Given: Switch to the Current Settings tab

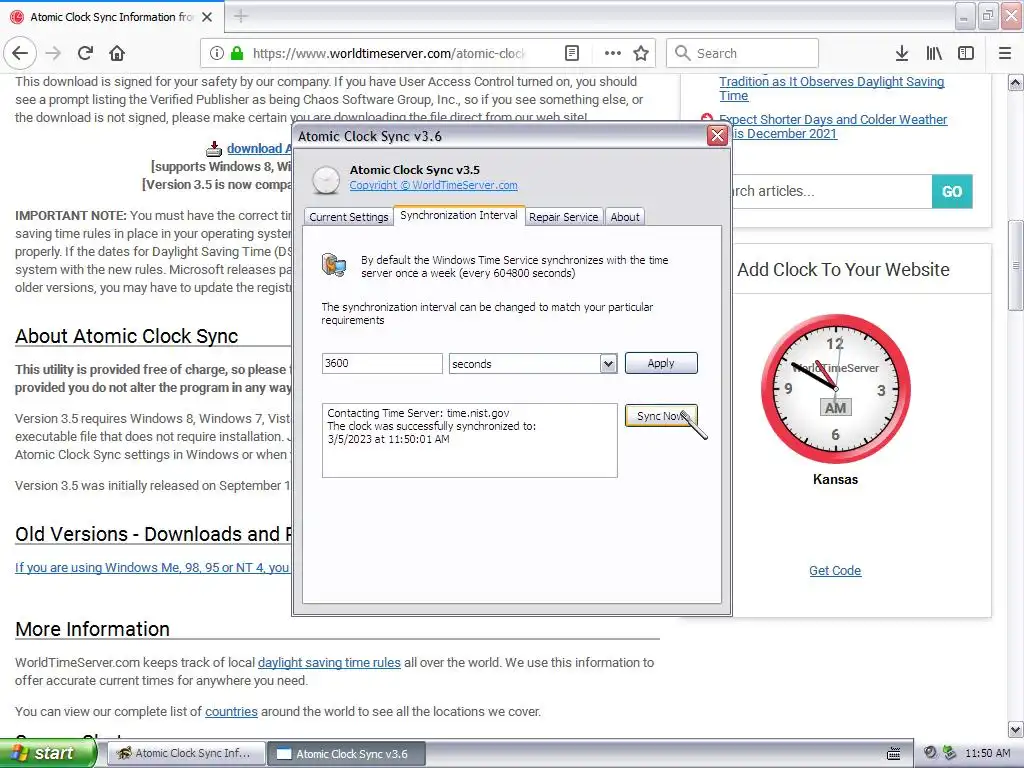Looking at the screenshot, I should tap(349, 217).
